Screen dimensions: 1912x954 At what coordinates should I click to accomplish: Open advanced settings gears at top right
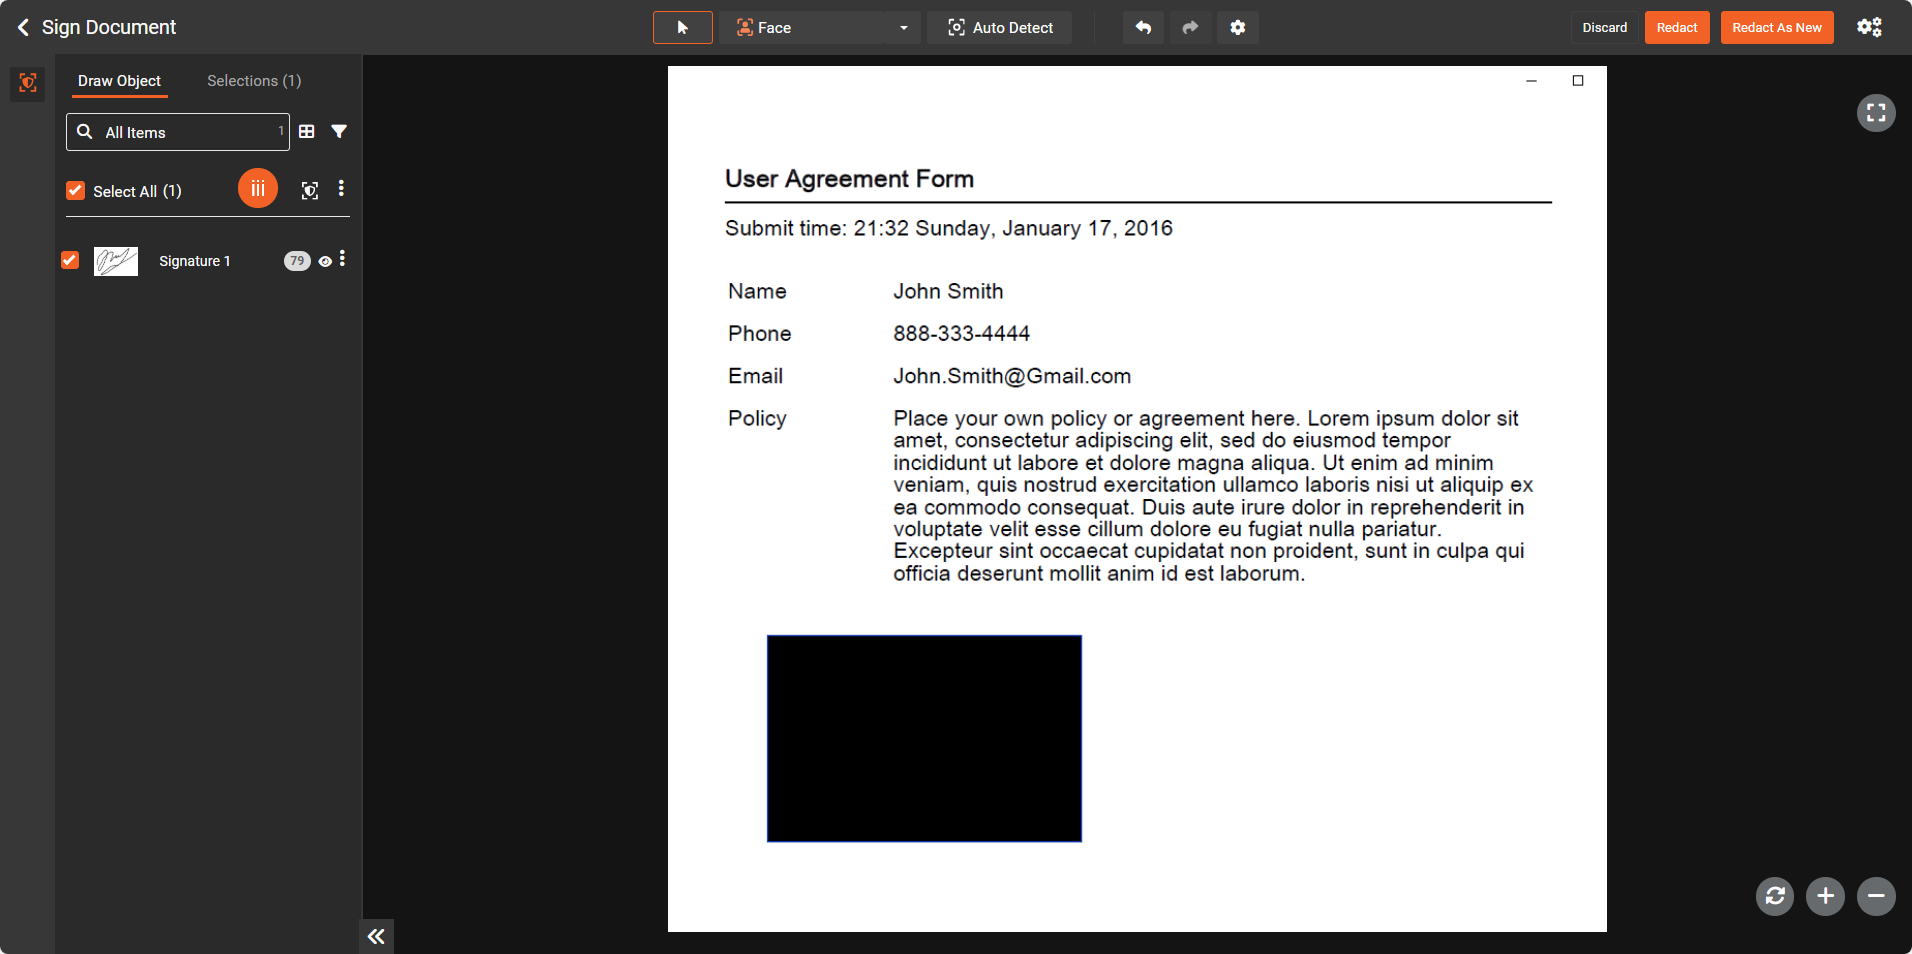[x=1869, y=28]
